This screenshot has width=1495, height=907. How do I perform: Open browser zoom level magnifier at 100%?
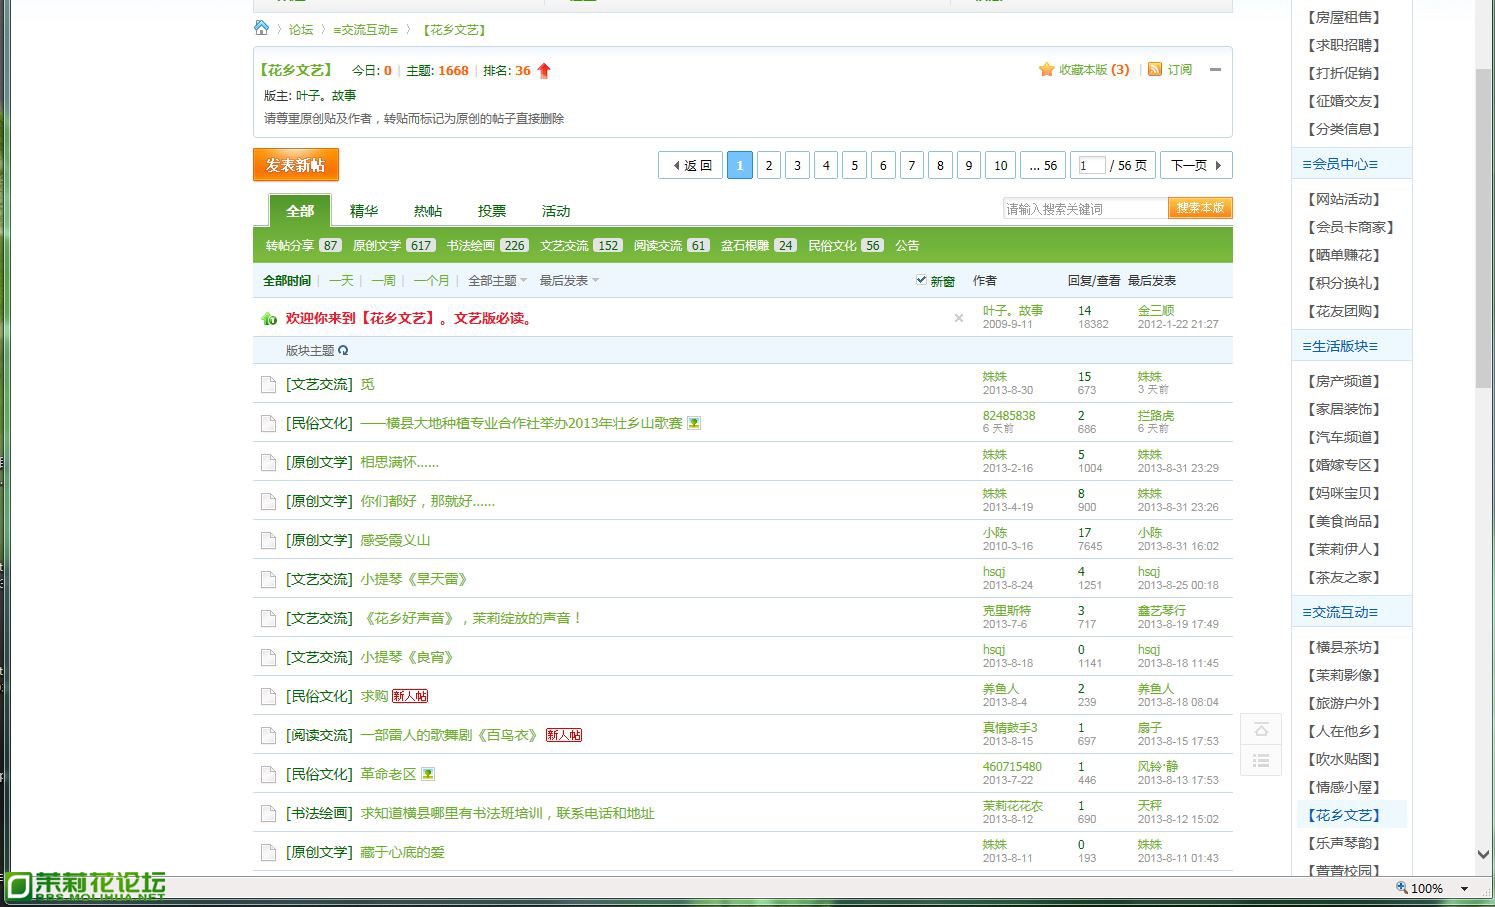point(1402,888)
